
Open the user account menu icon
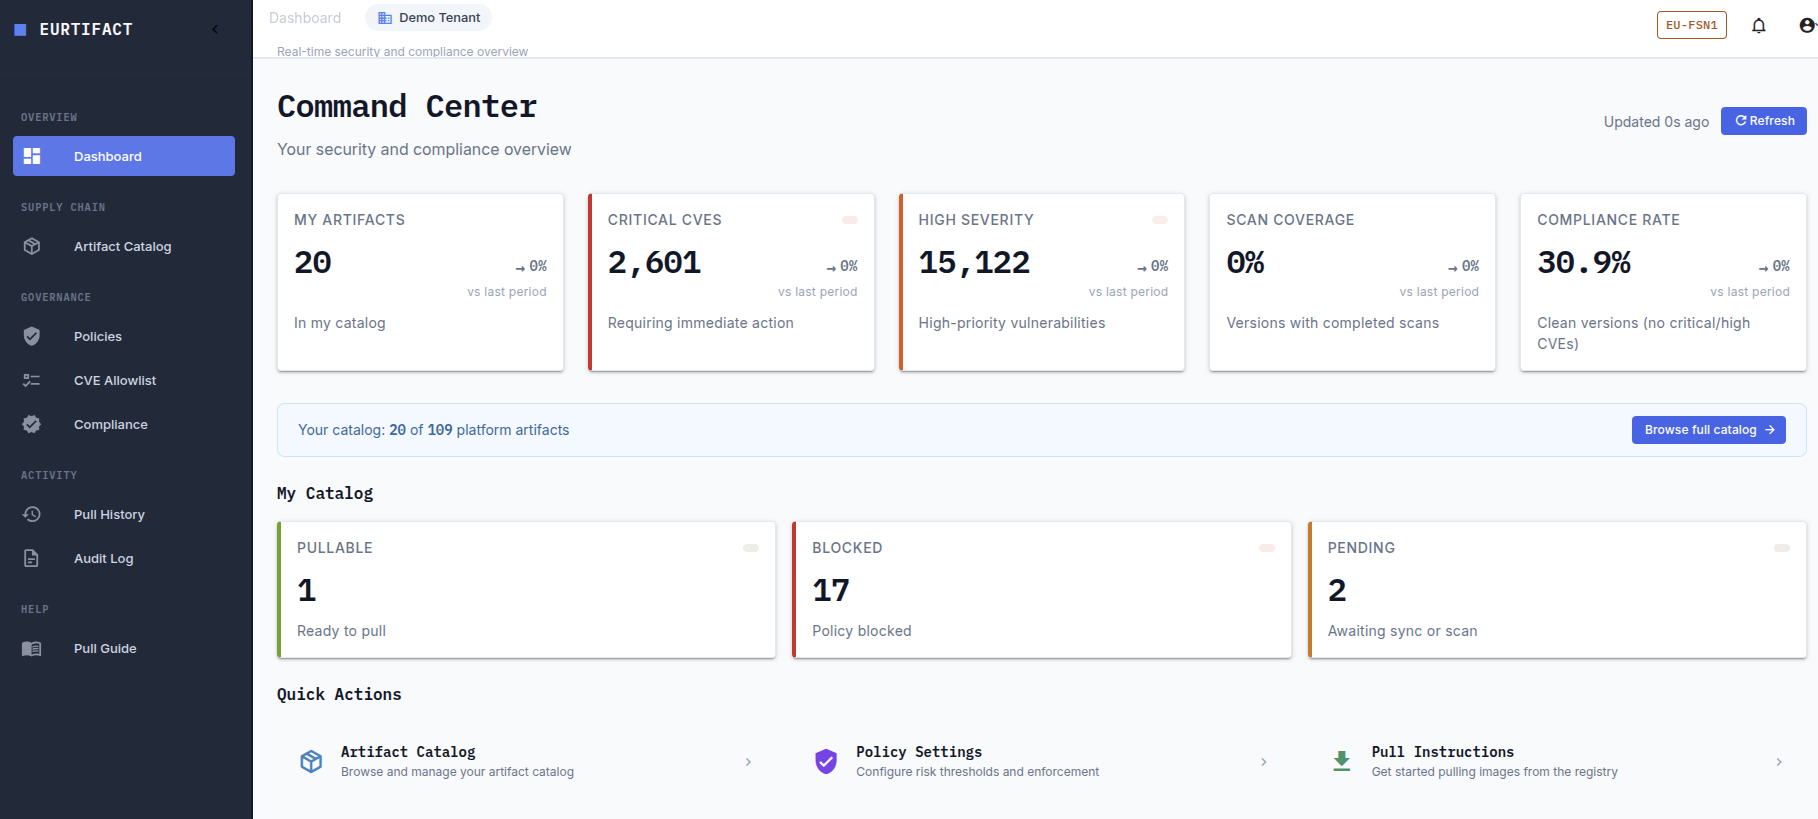tap(1807, 26)
